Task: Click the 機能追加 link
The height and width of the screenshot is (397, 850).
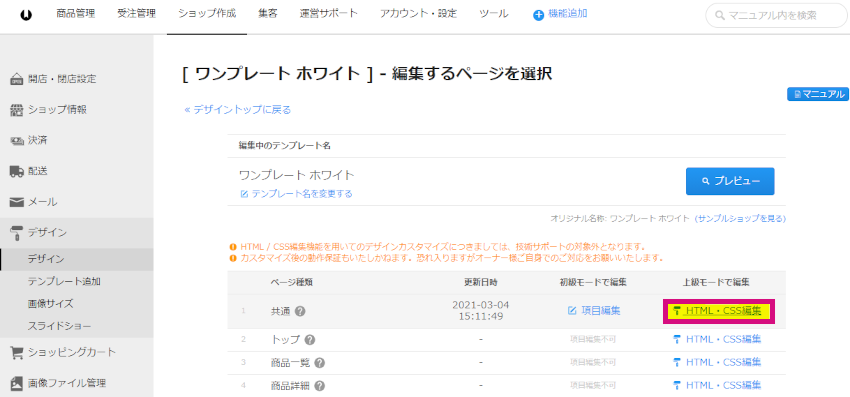Action: click(x=568, y=14)
